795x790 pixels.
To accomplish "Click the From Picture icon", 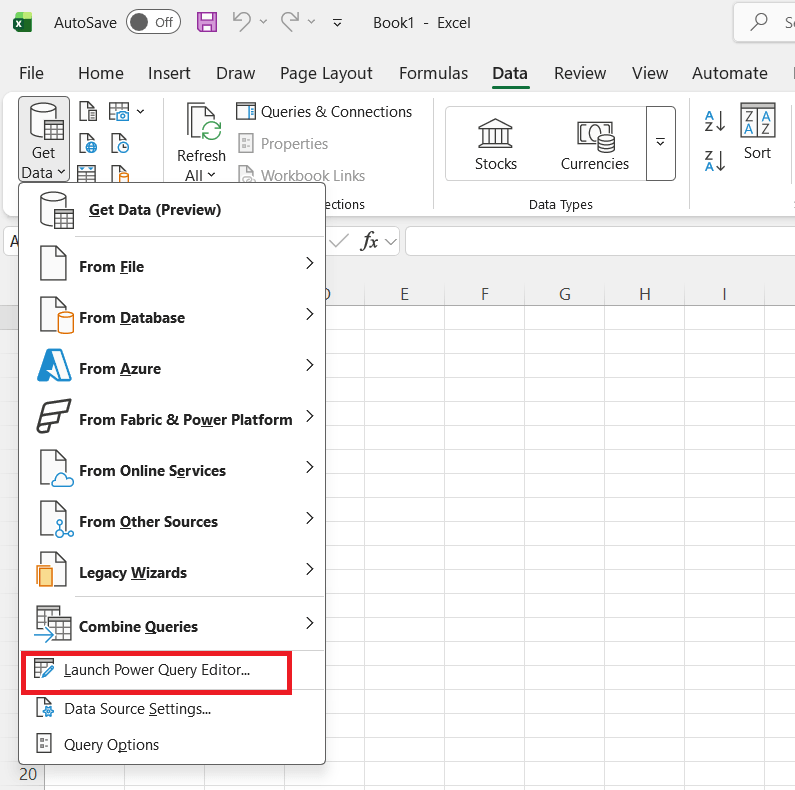I will [119, 112].
